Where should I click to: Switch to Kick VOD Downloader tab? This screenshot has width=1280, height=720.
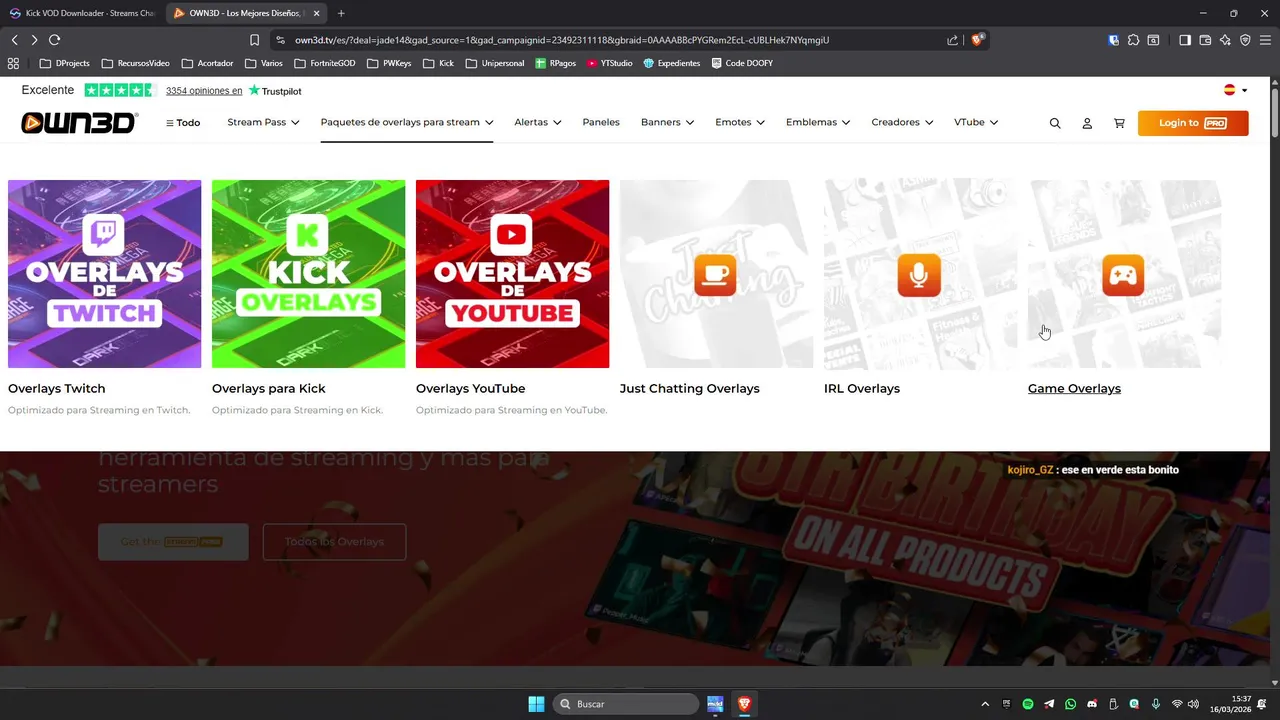coord(82,13)
